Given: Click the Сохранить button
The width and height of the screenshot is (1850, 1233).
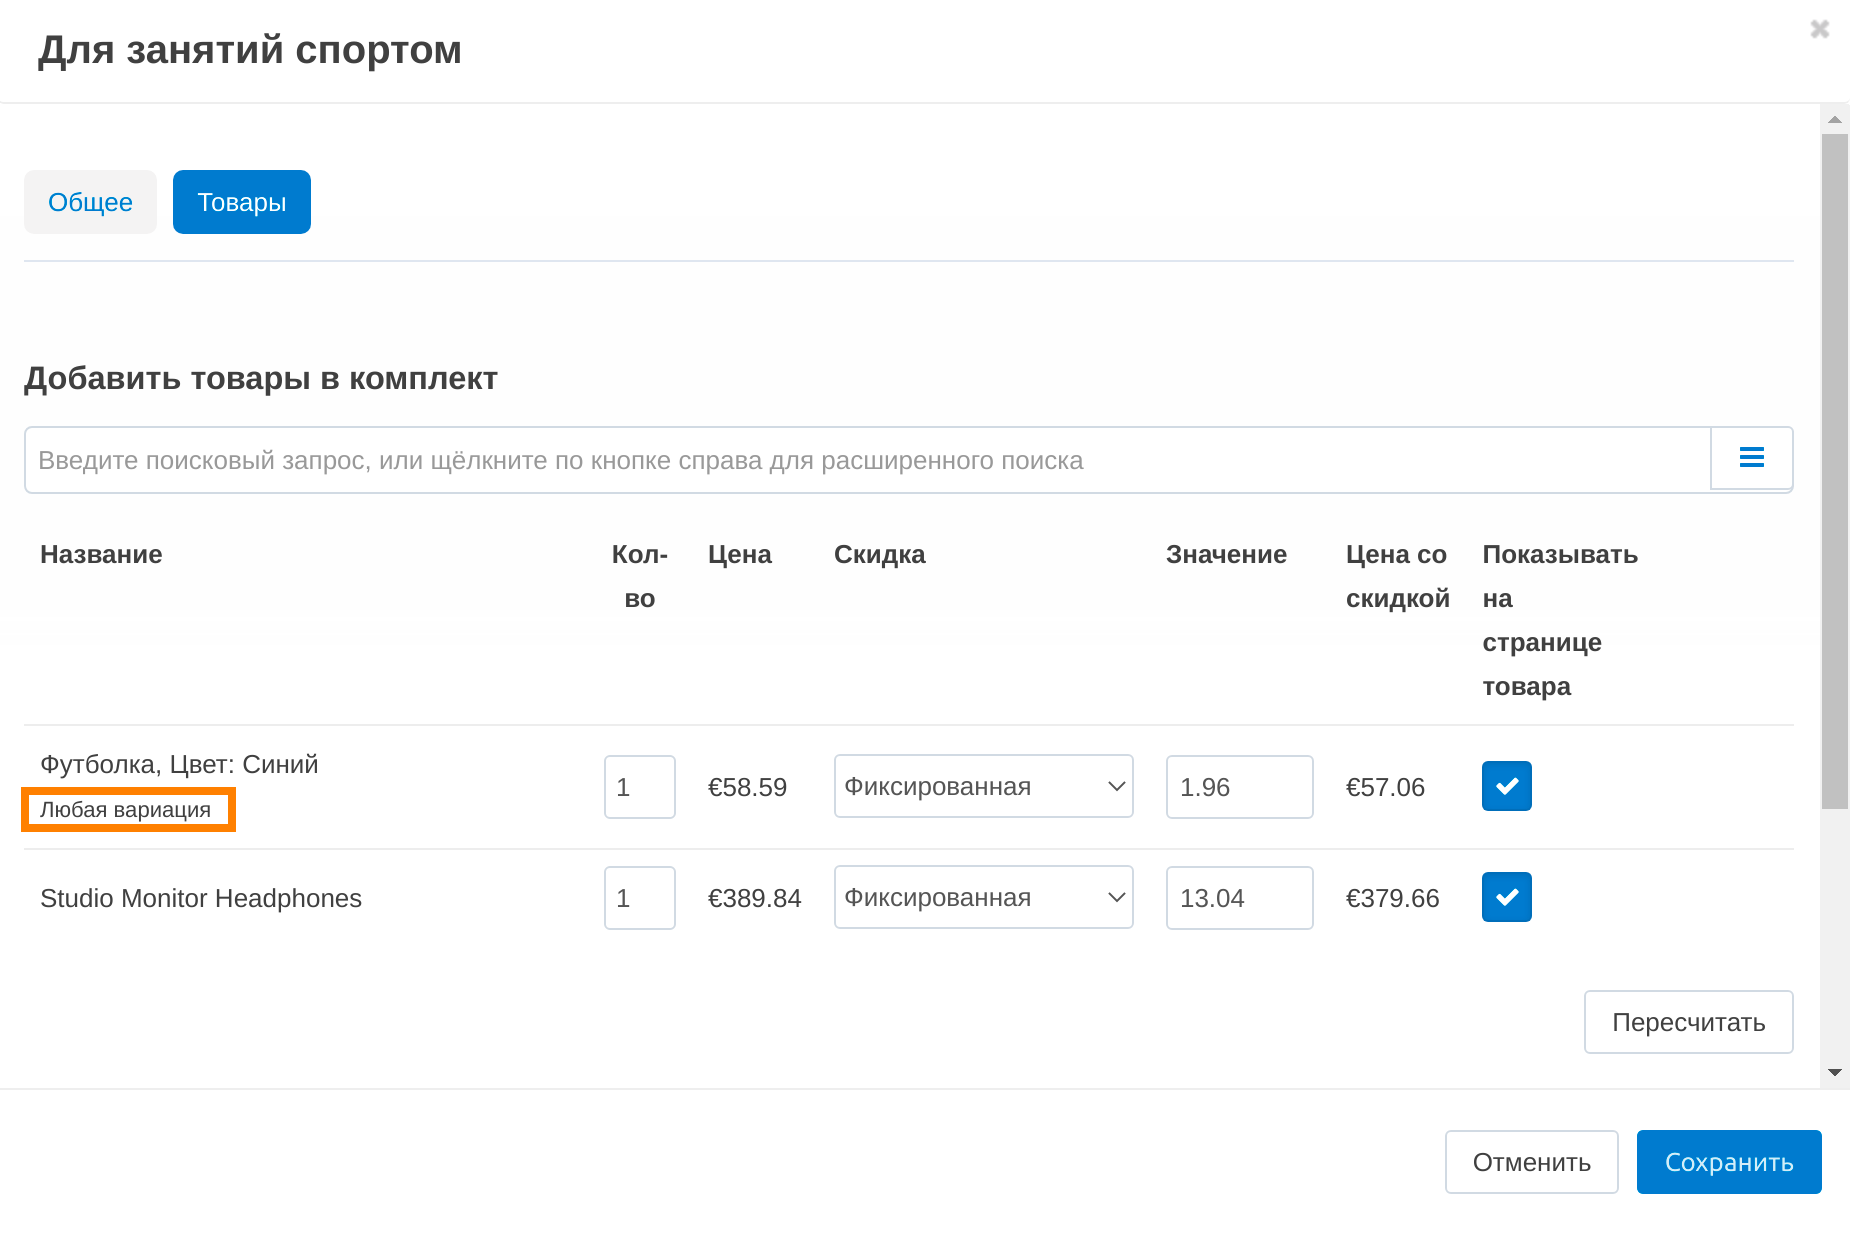Looking at the screenshot, I should (1728, 1162).
